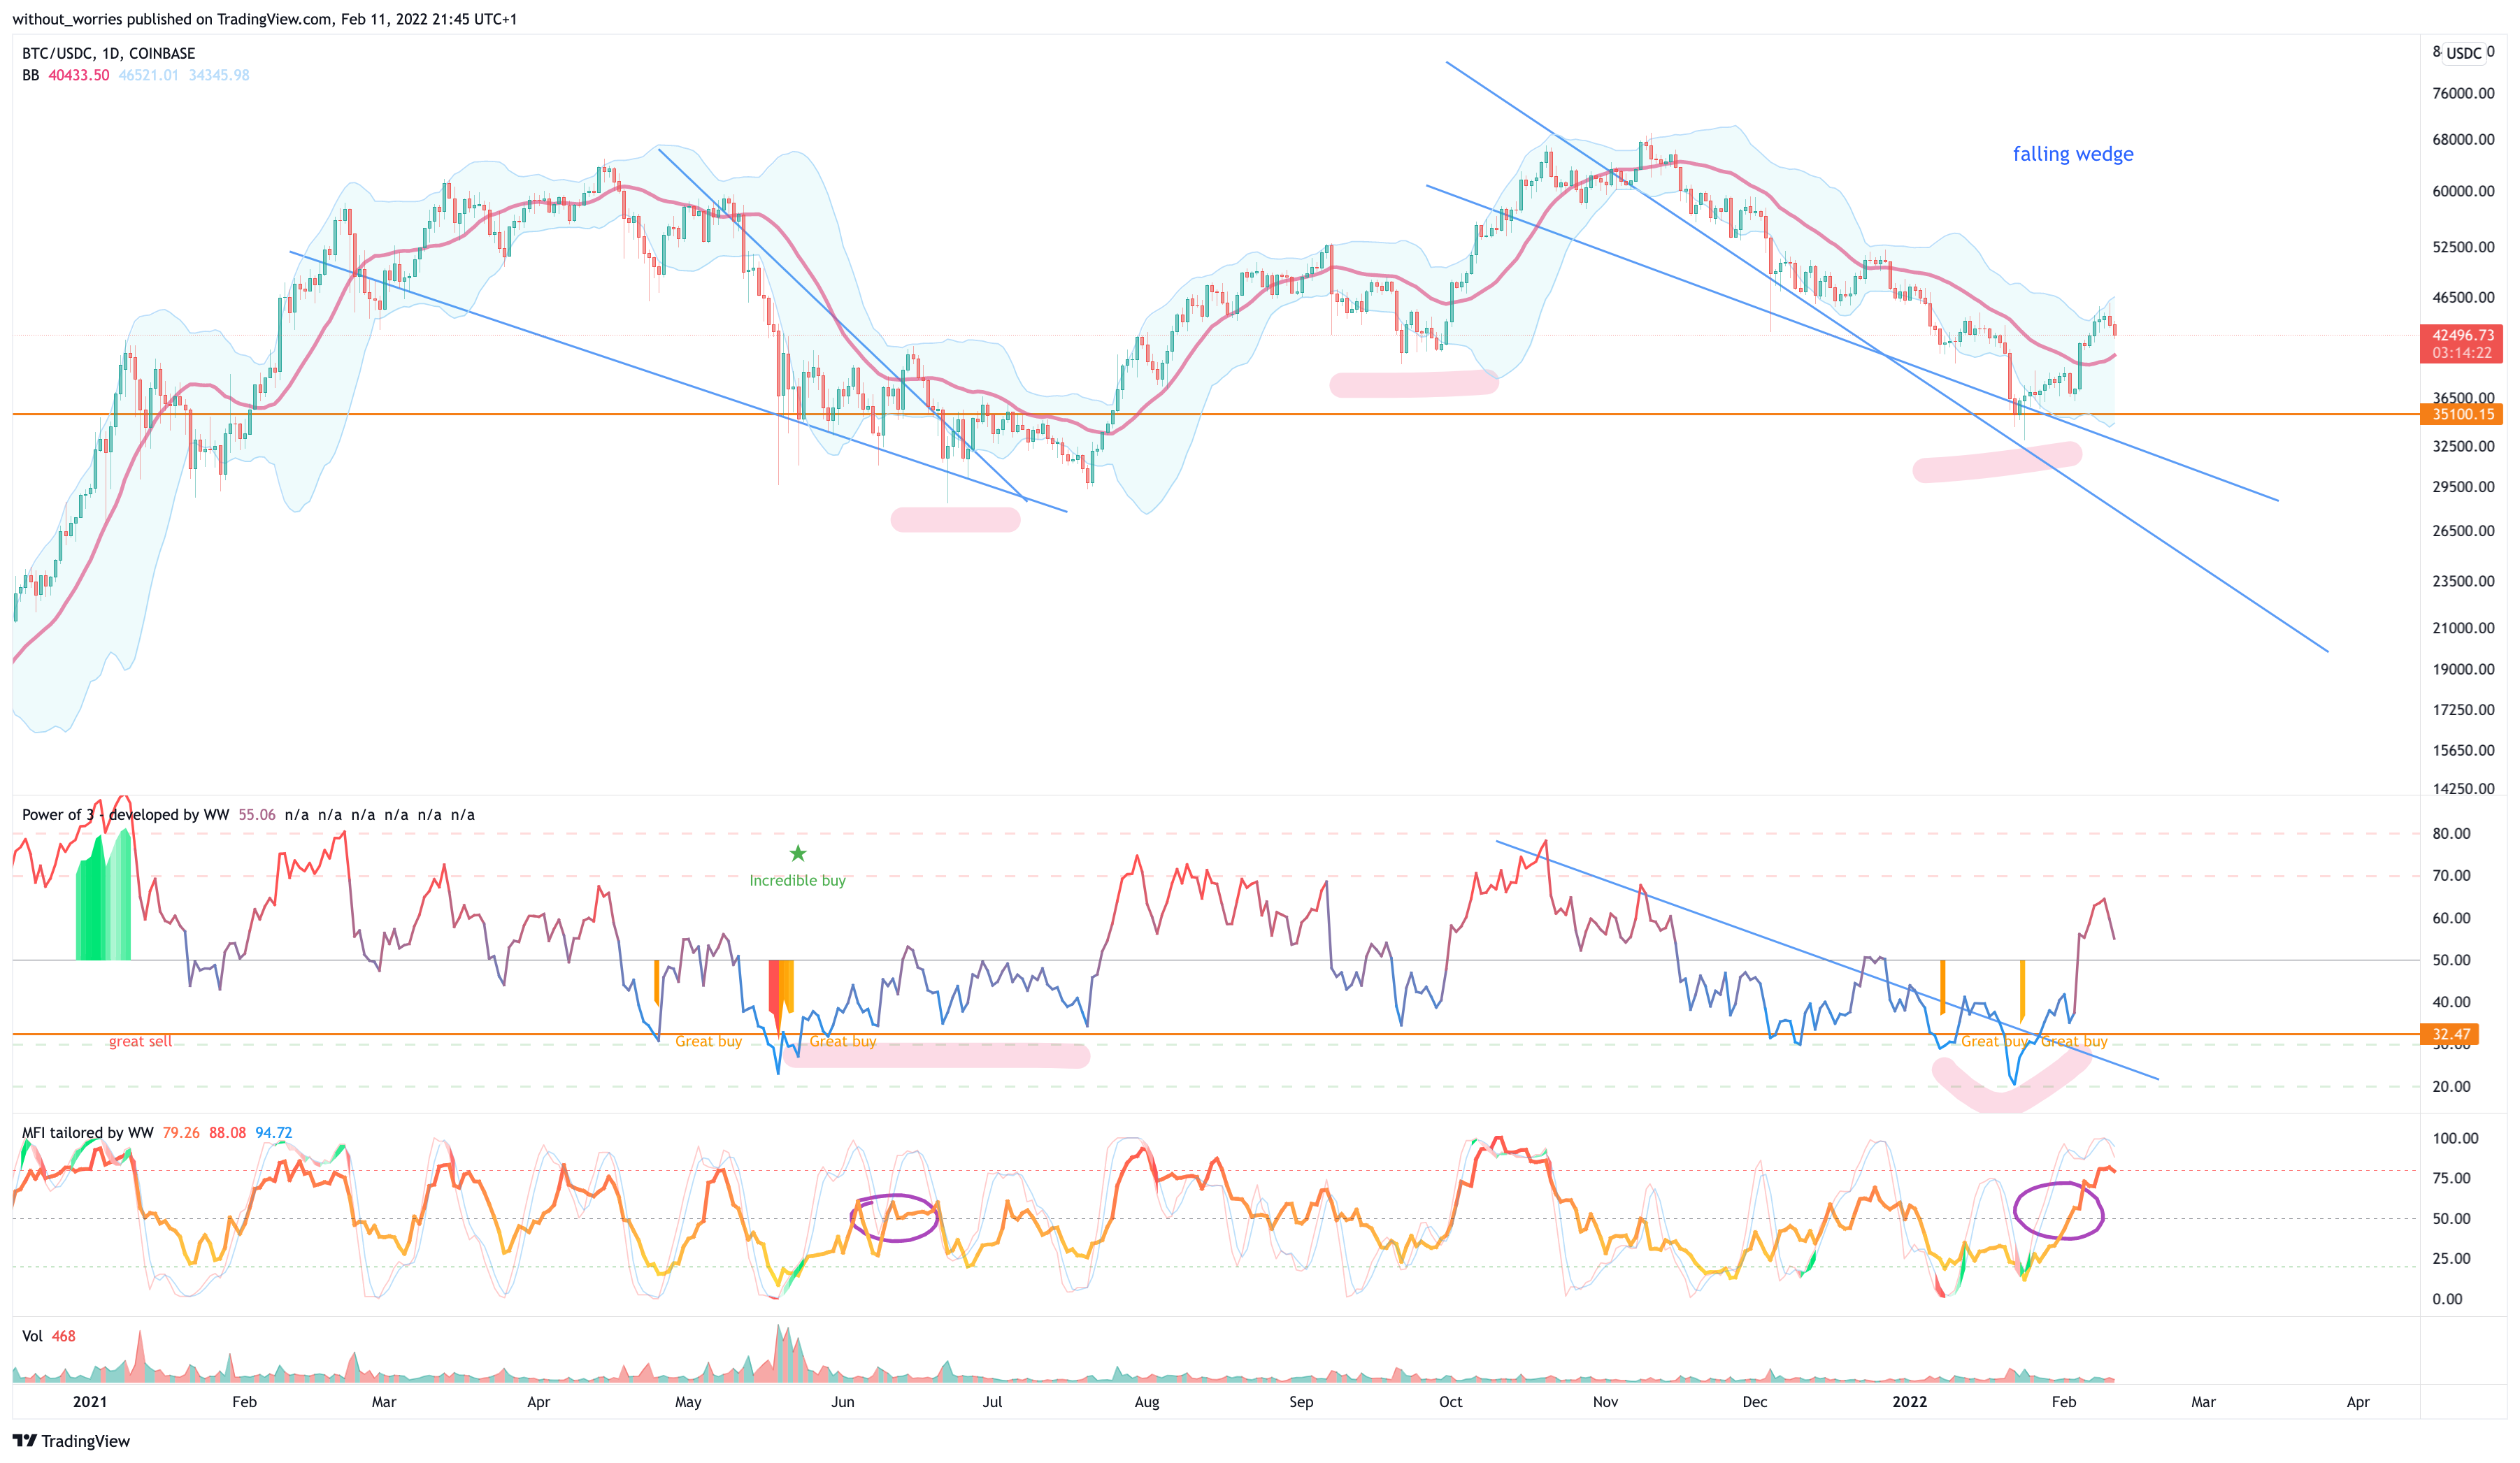Click the MFI value 88.08

coord(227,1132)
